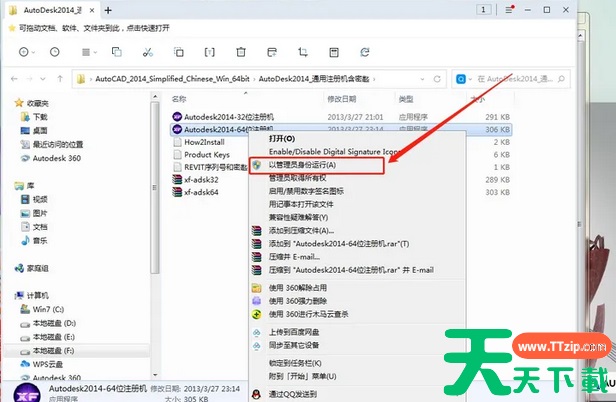Close the AutoDesk2014 tab
Image resolution: width=616 pixels, height=402 pixels.
click(x=92, y=10)
